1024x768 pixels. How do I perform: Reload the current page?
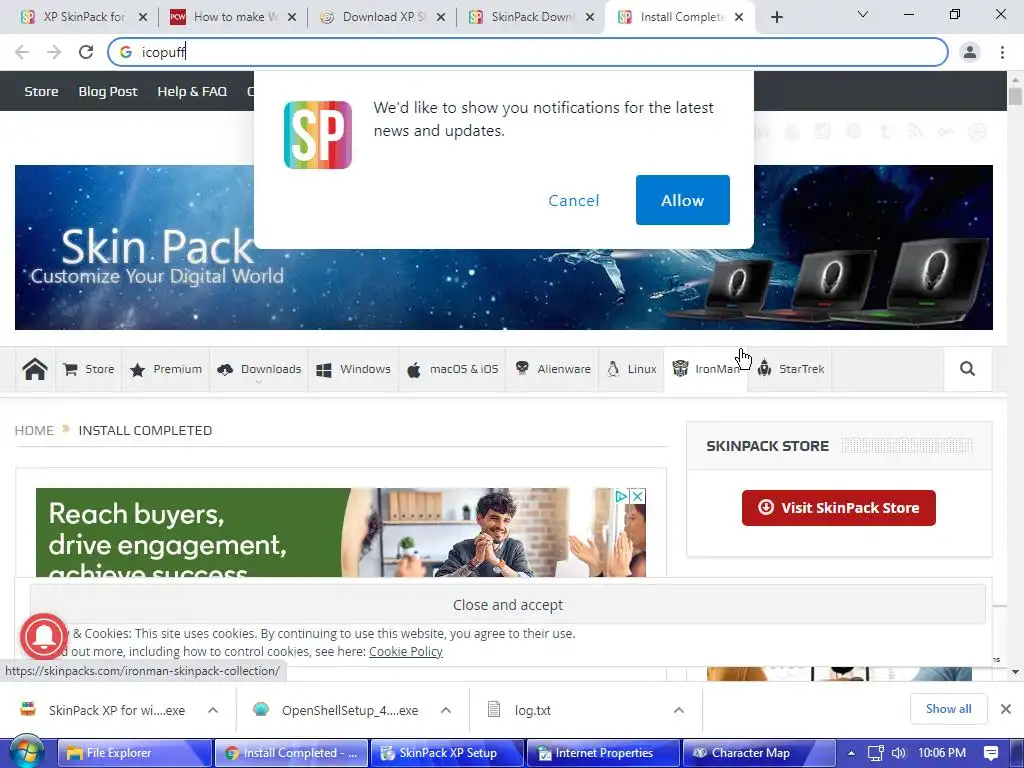click(x=86, y=52)
